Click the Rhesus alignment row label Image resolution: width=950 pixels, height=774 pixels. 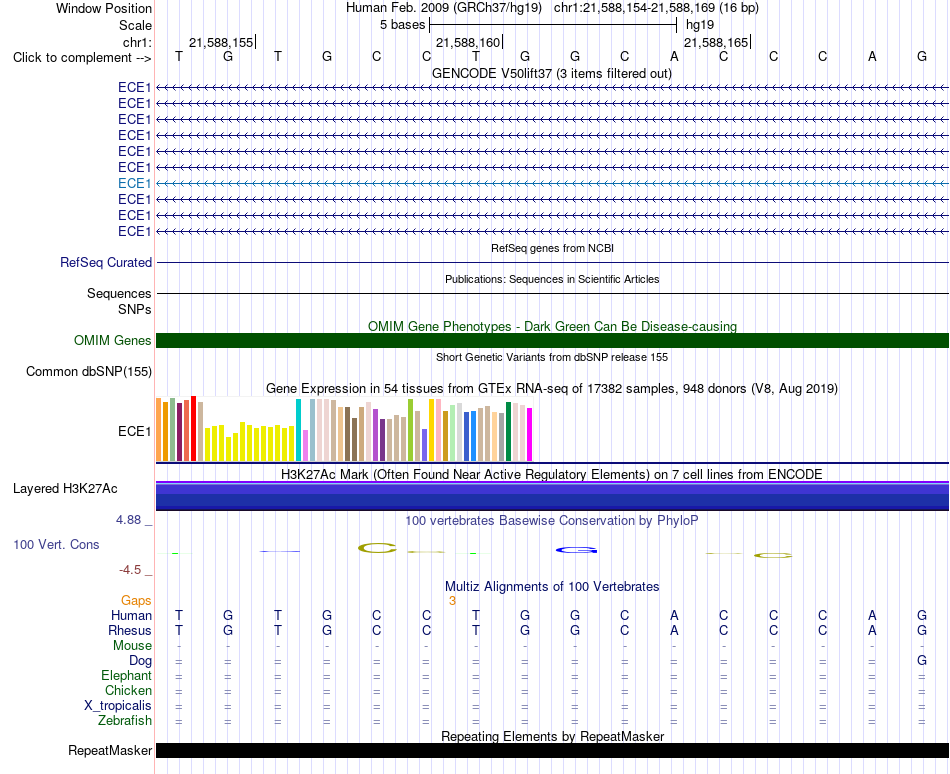point(130,630)
